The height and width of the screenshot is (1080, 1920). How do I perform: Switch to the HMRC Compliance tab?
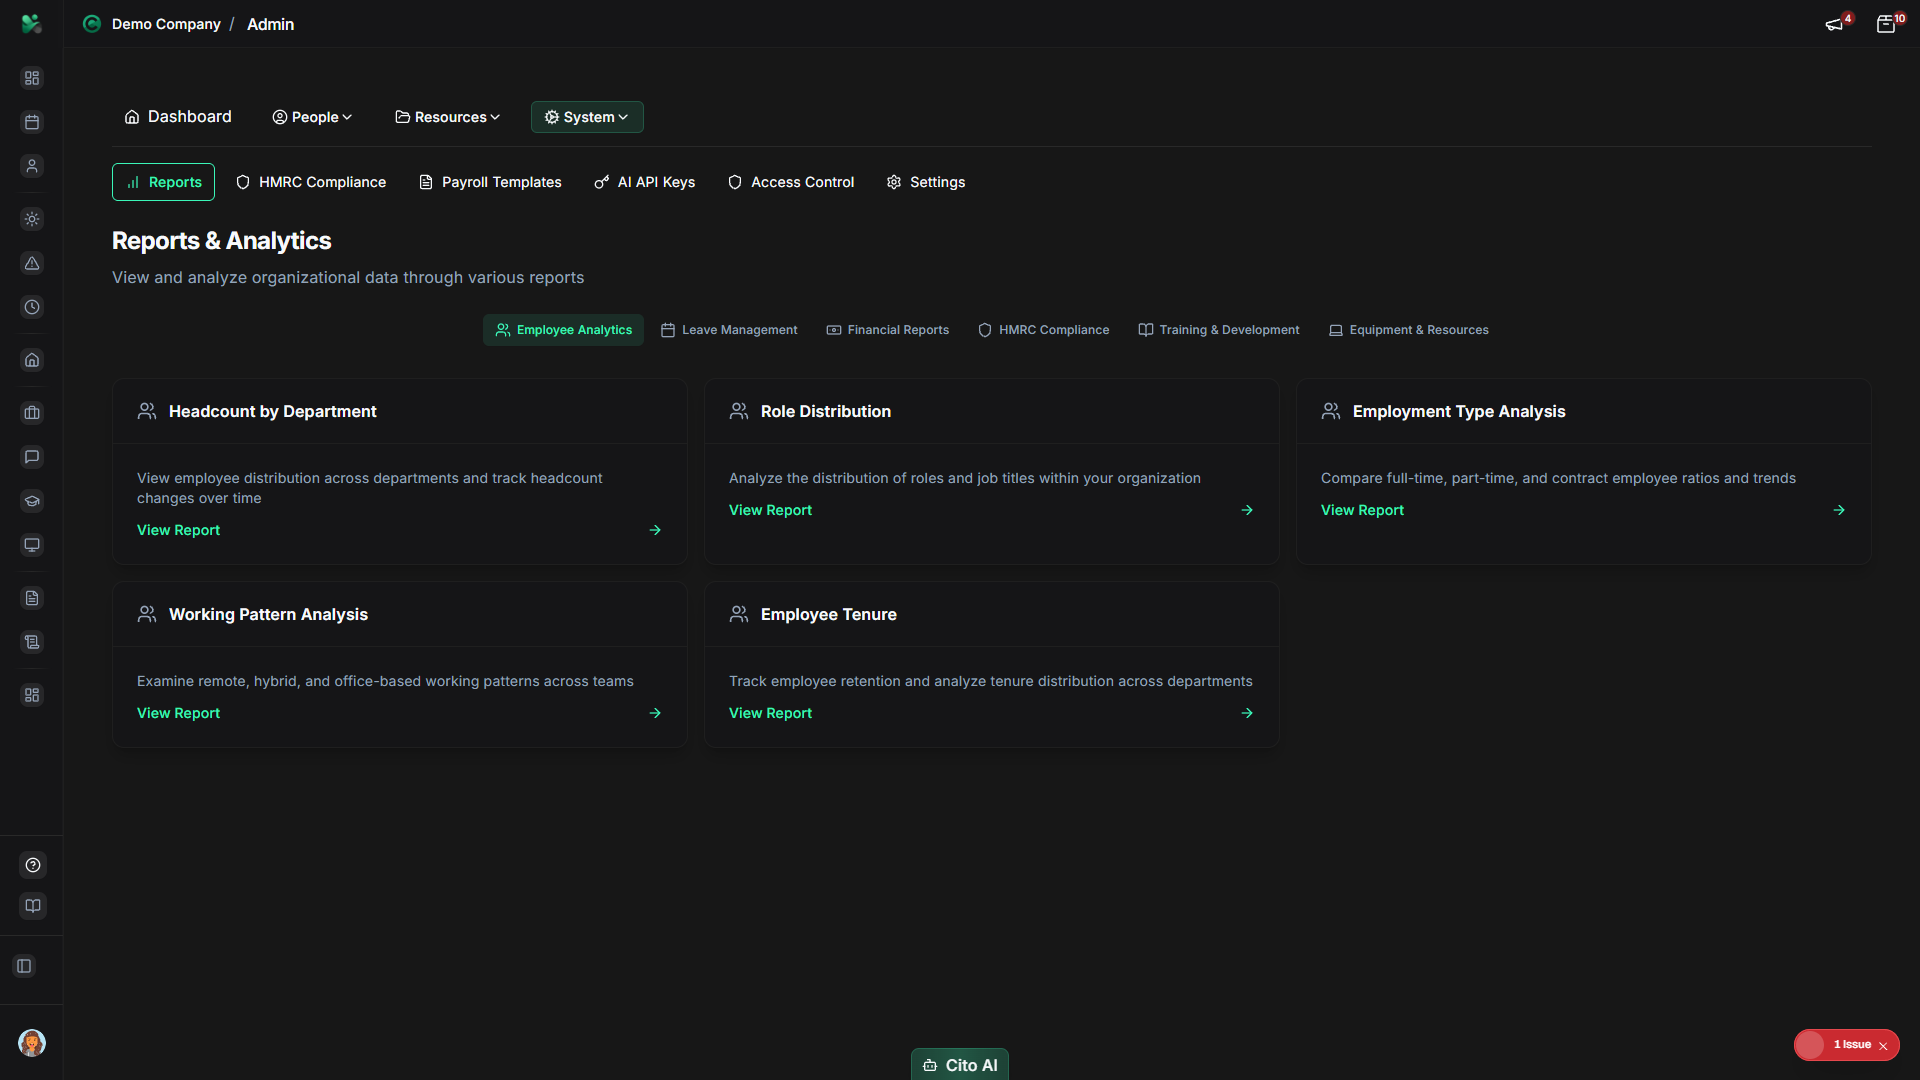[x=310, y=182]
